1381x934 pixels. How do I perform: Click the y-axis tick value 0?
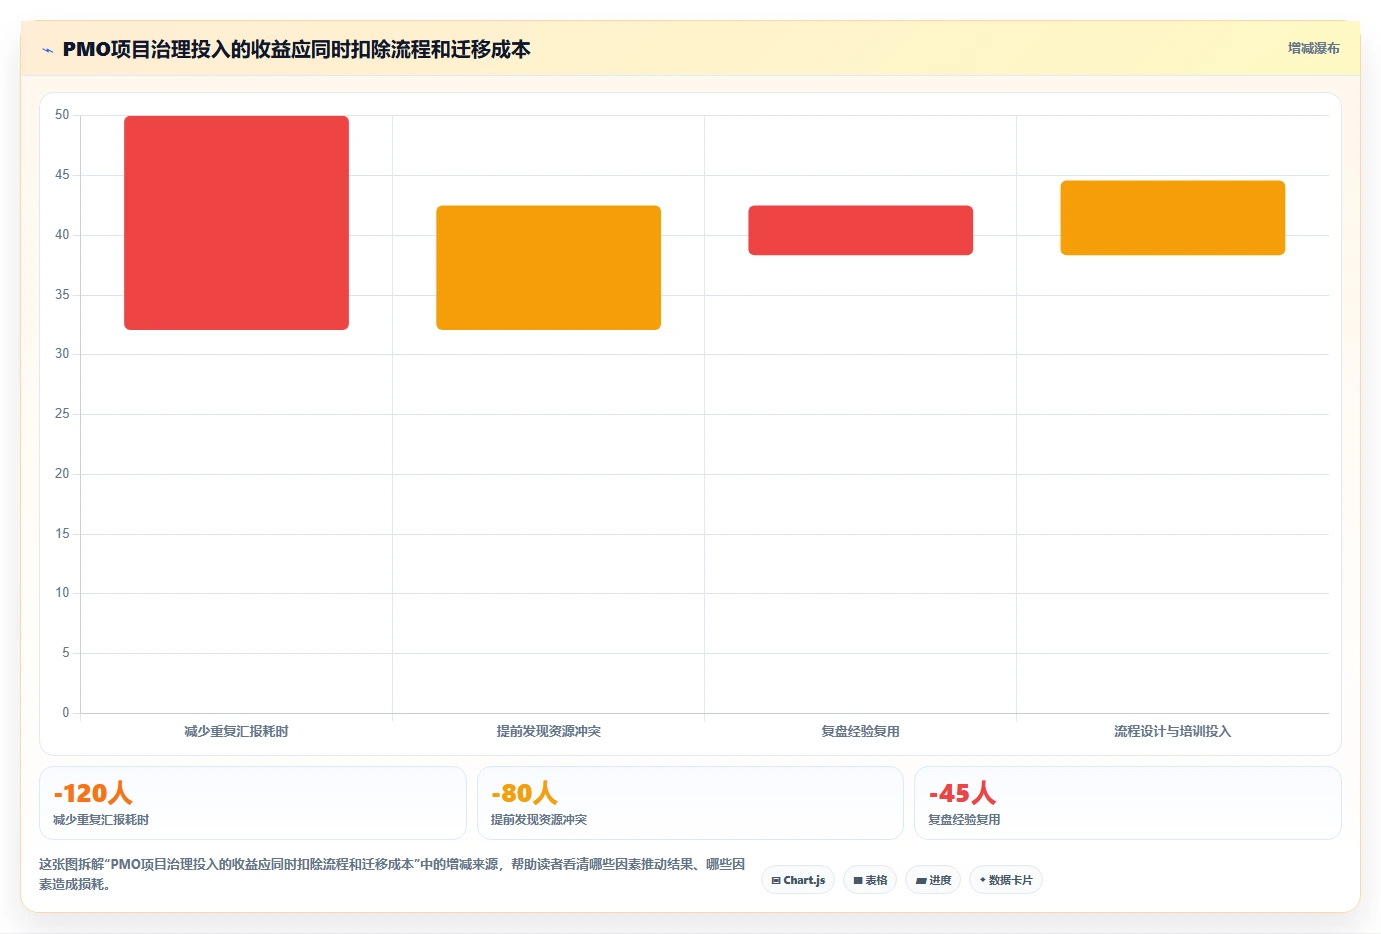[x=66, y=713]
